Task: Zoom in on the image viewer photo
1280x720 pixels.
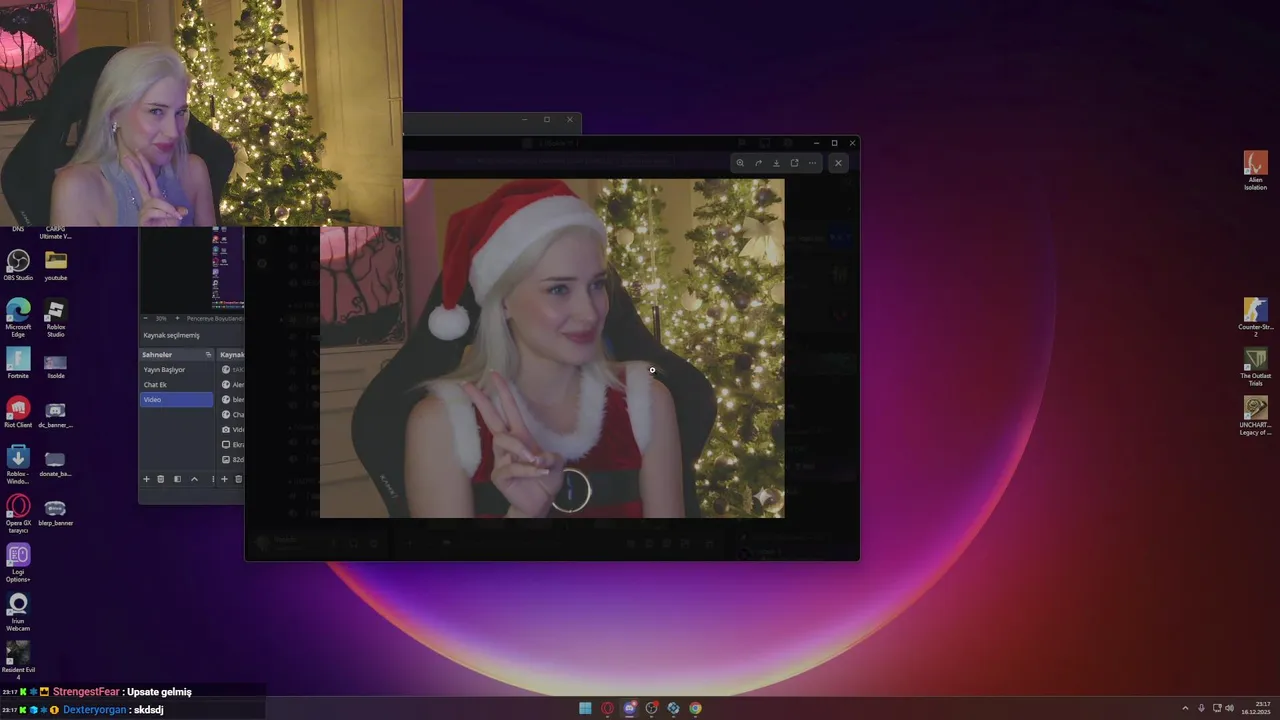Action: (x=740, y=163)
